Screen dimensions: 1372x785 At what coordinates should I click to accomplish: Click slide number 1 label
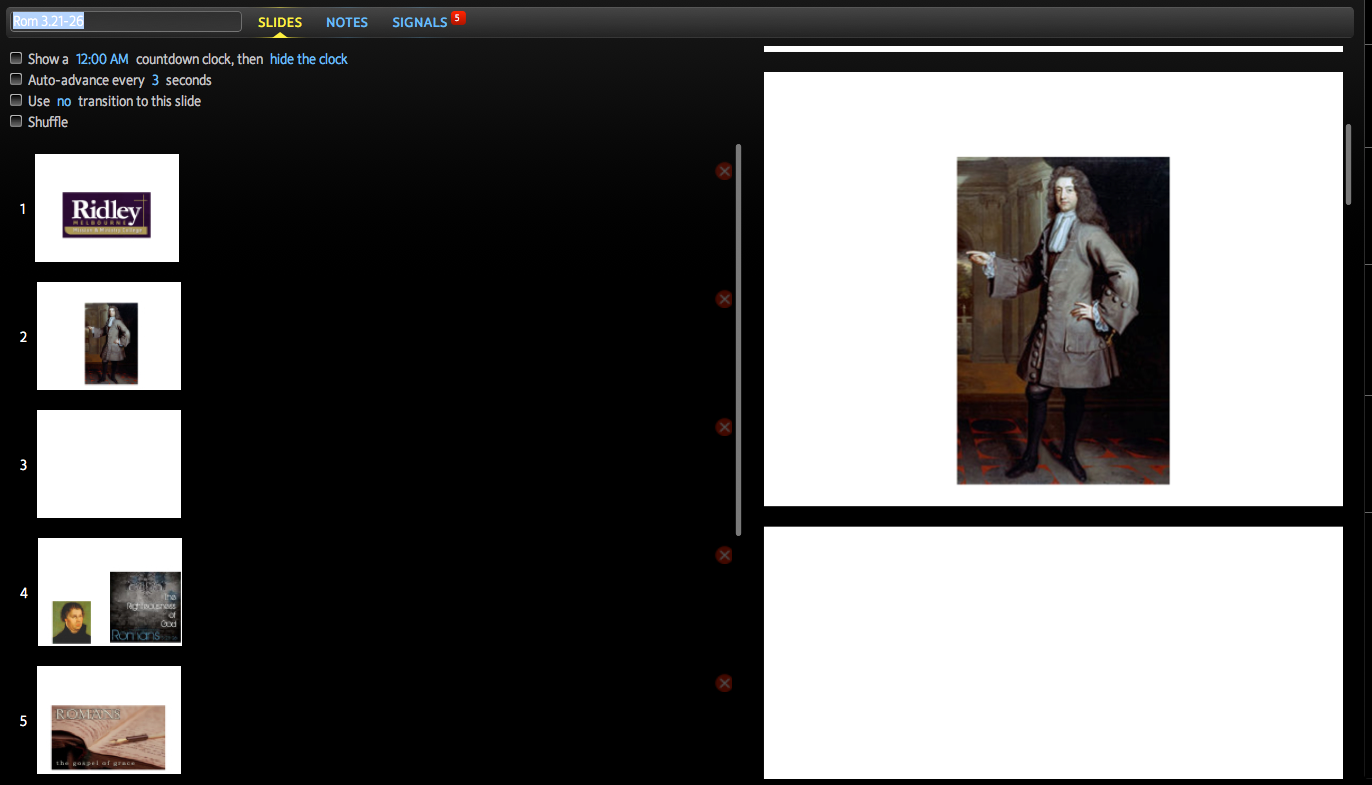23,209
